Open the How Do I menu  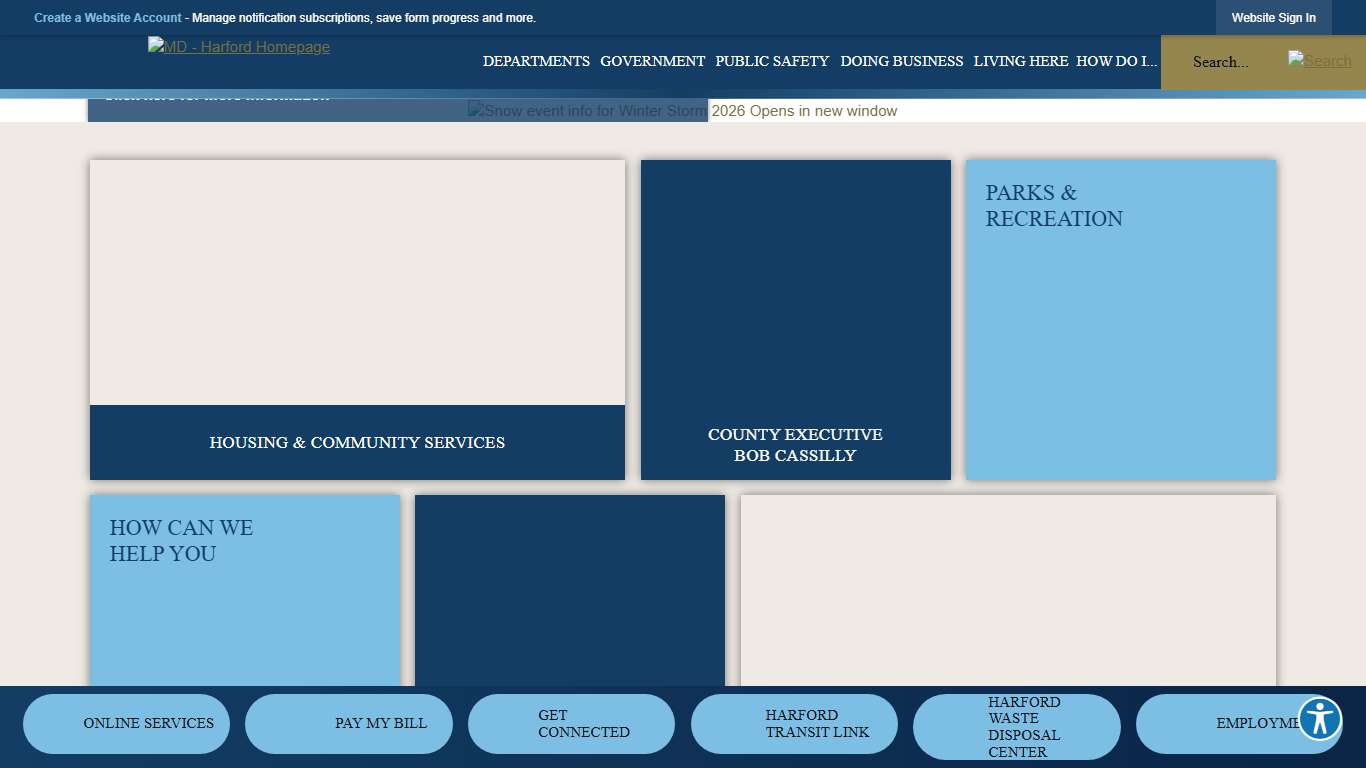pyautogui.click(x=1116, y=61)
